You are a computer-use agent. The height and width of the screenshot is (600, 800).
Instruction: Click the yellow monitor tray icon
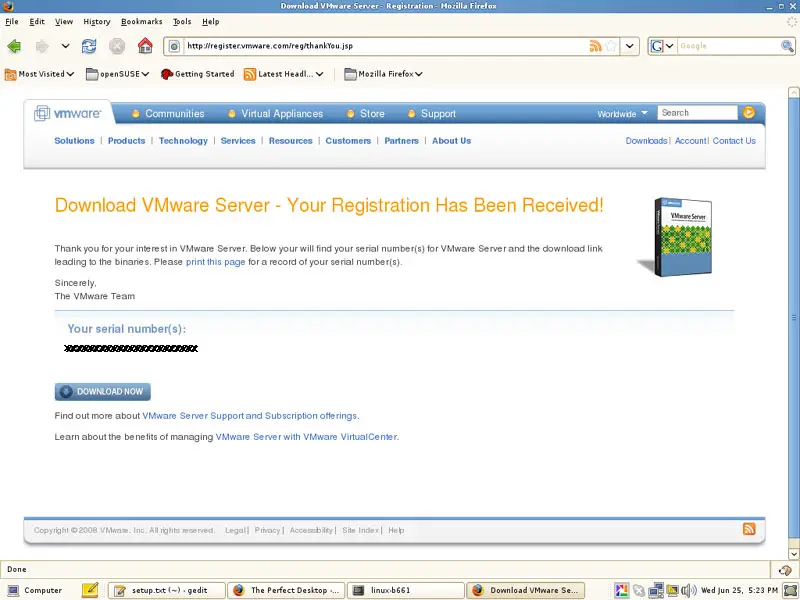click(x=672, y=590)
